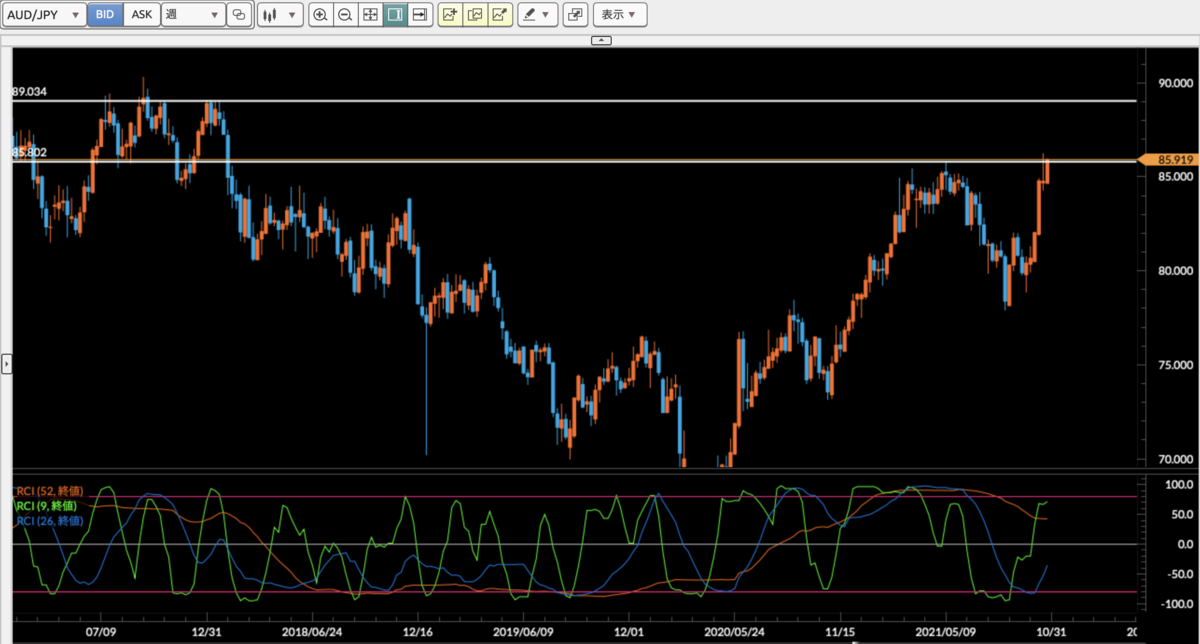The image size is (1200, 644).
Task: Zoom out using the minus magnifier icon
Action: click(345, 14)
